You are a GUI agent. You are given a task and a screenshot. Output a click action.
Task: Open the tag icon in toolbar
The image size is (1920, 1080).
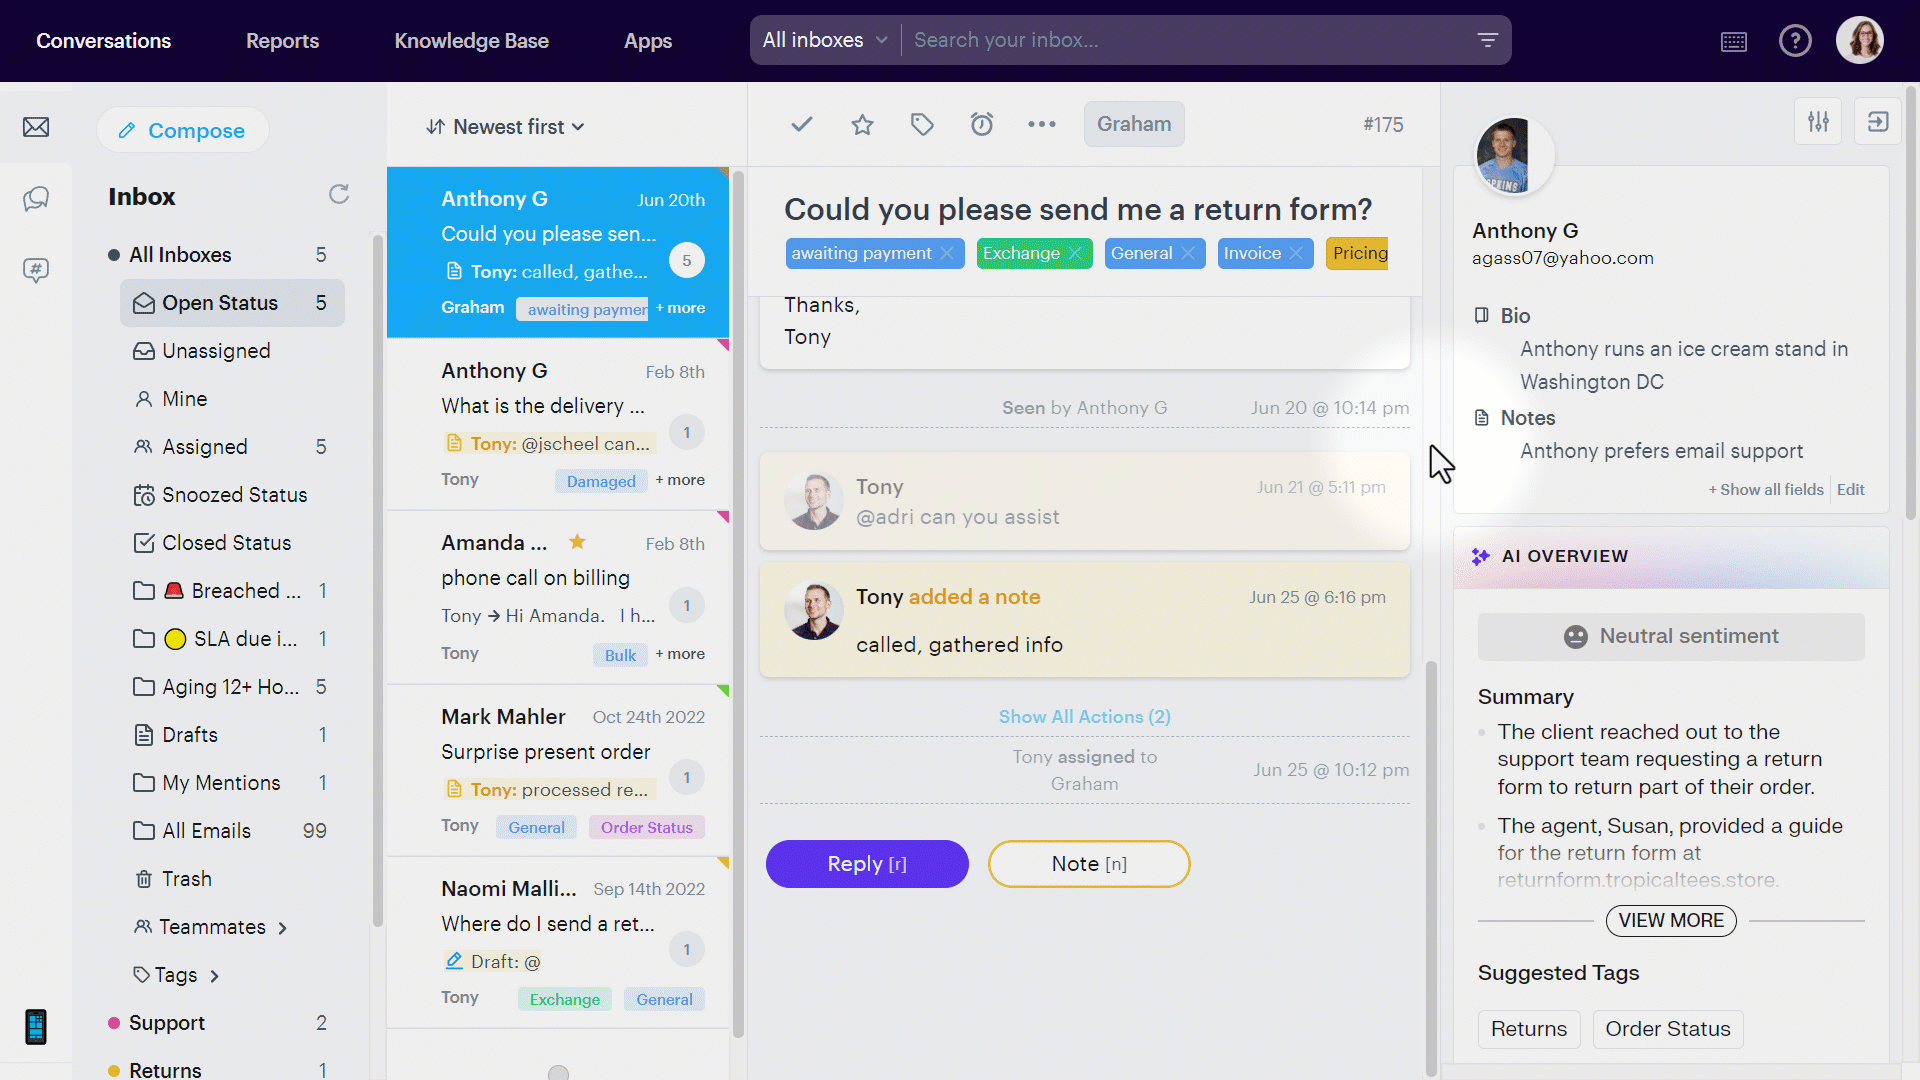[x=922, y=124]
